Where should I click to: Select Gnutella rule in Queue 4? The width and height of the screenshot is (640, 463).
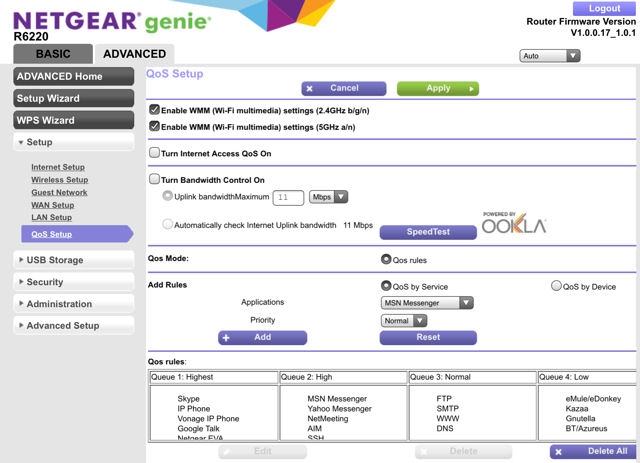[x=580, y=418]
